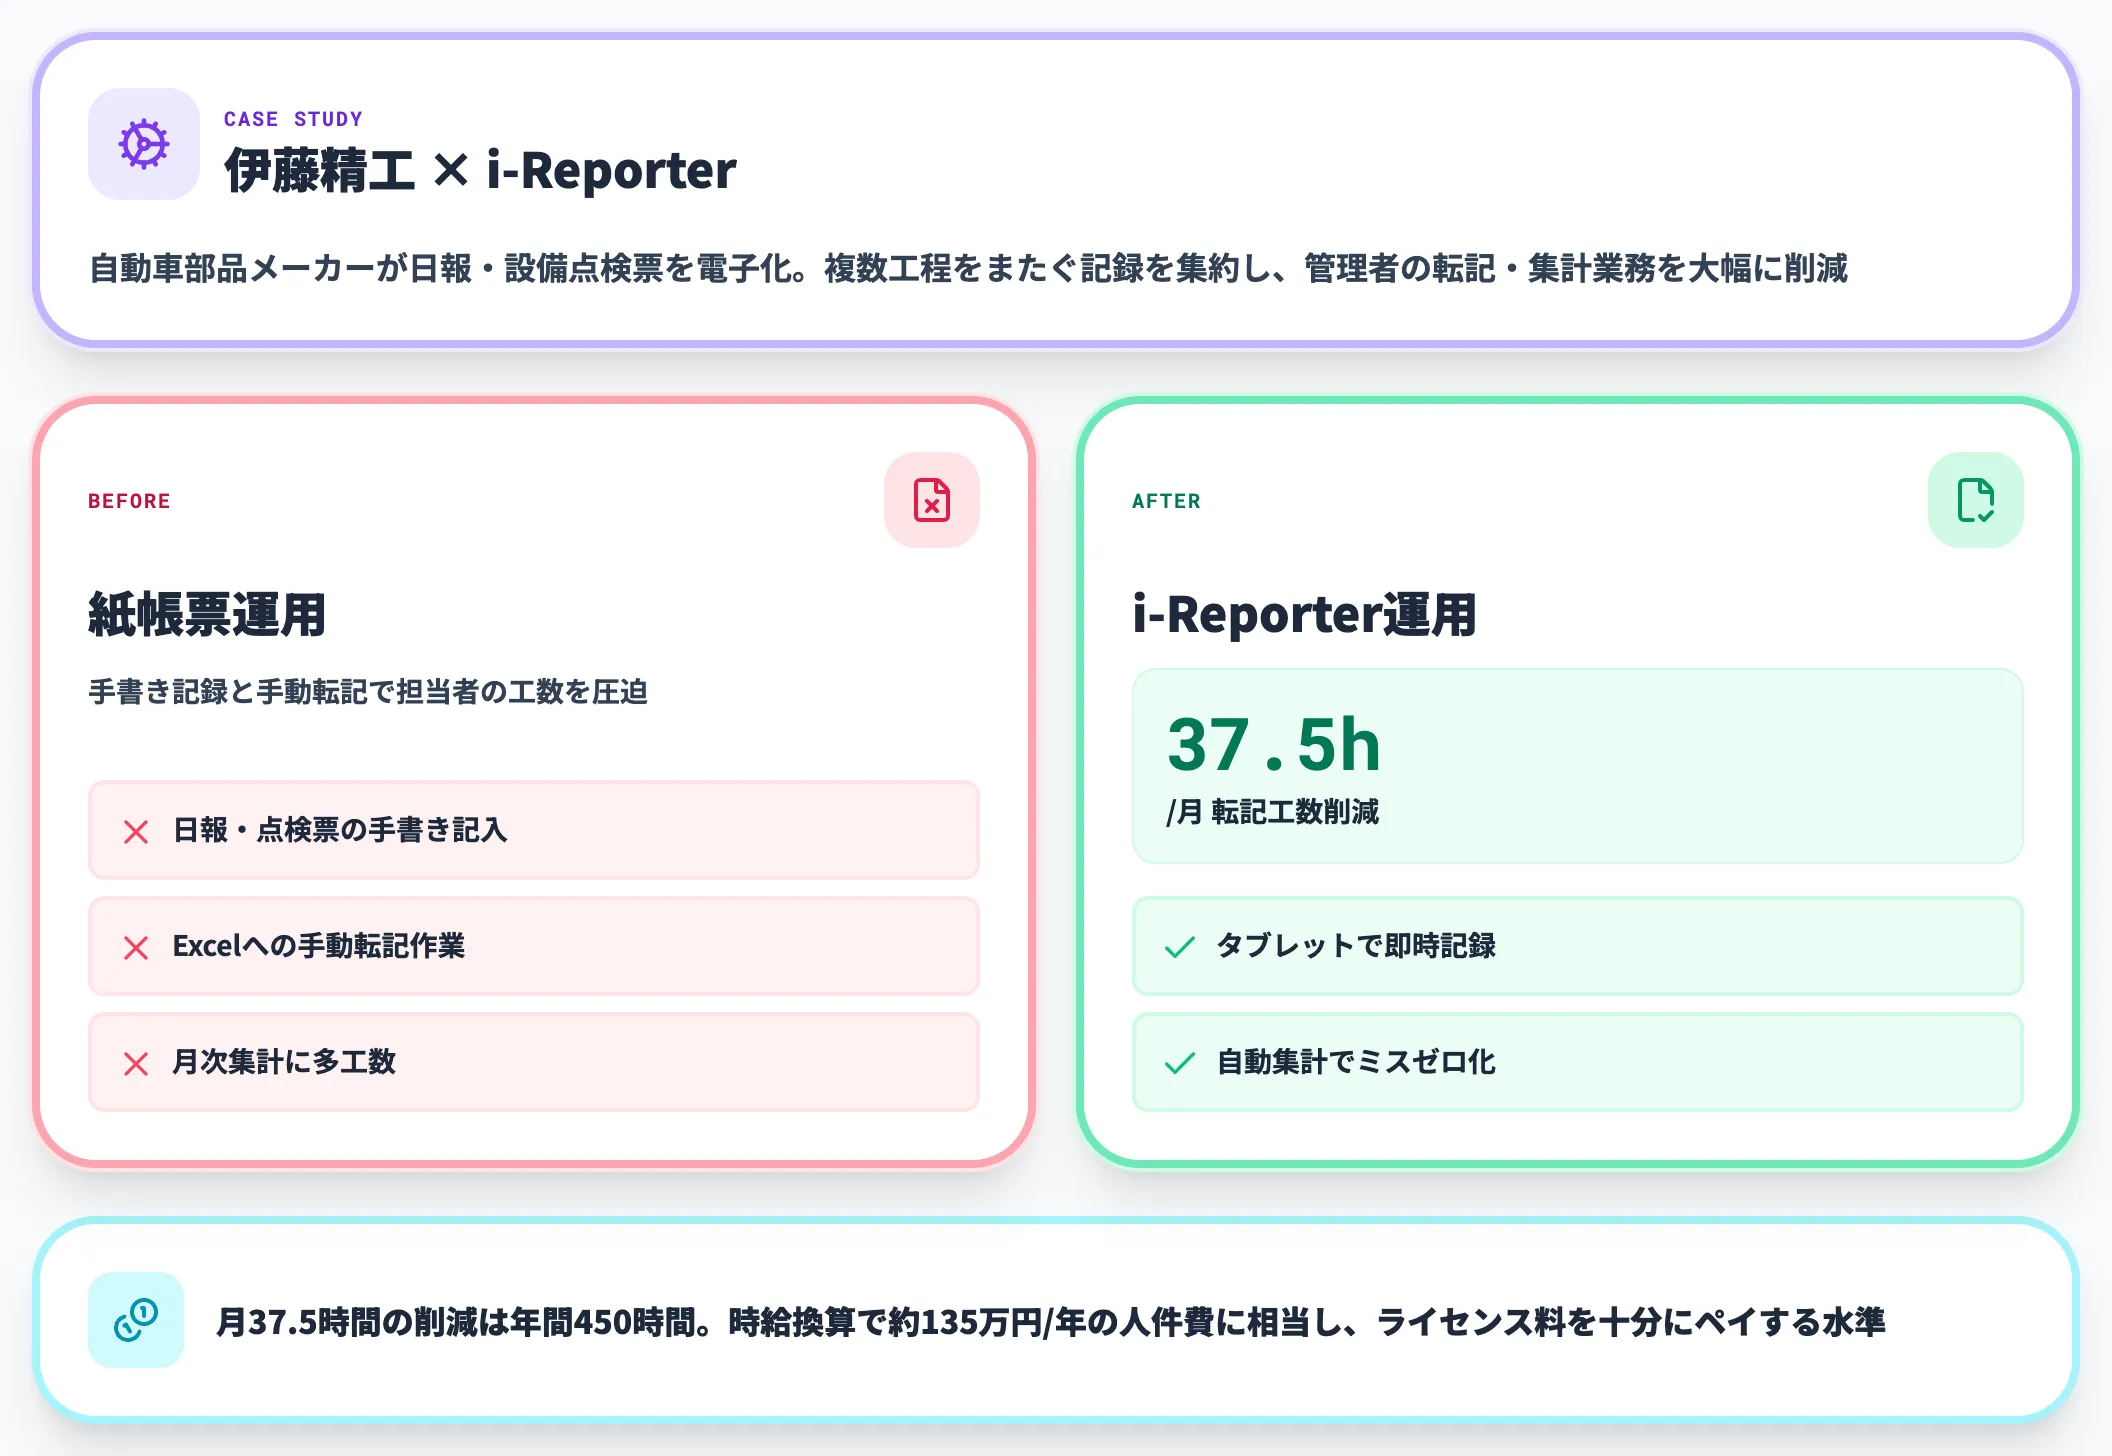Click the /月 転記工数削減 caption
The width and height of the screenshot is (2112, 1456).
(x=1273, y=811)
